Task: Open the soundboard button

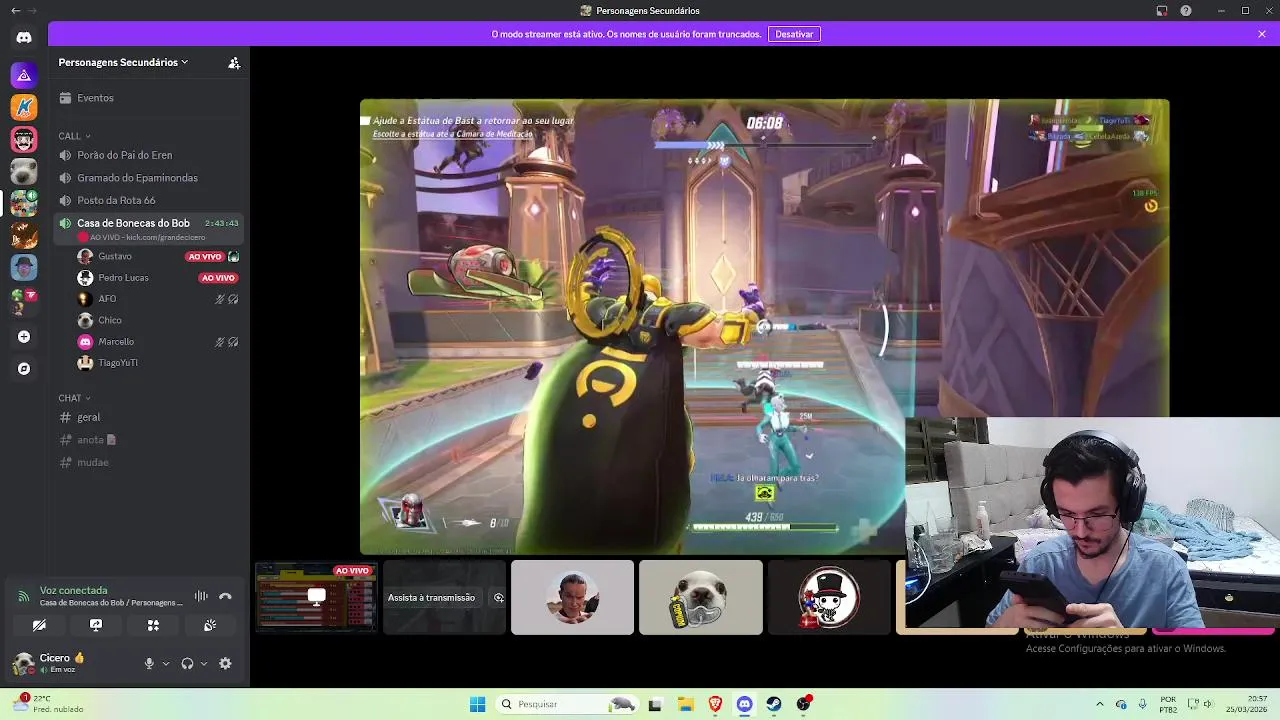Action: point(210,625)
